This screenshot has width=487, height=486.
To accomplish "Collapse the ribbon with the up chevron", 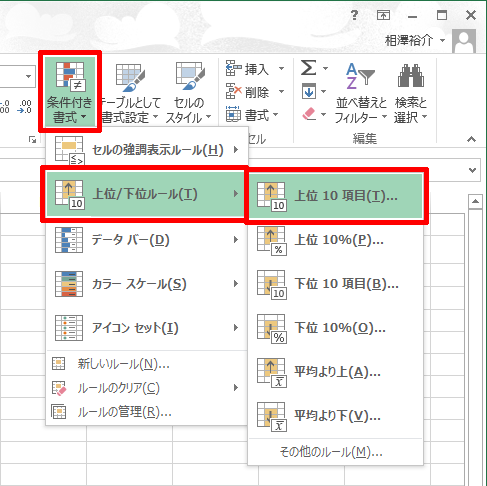I will click(x=471, y=139).
